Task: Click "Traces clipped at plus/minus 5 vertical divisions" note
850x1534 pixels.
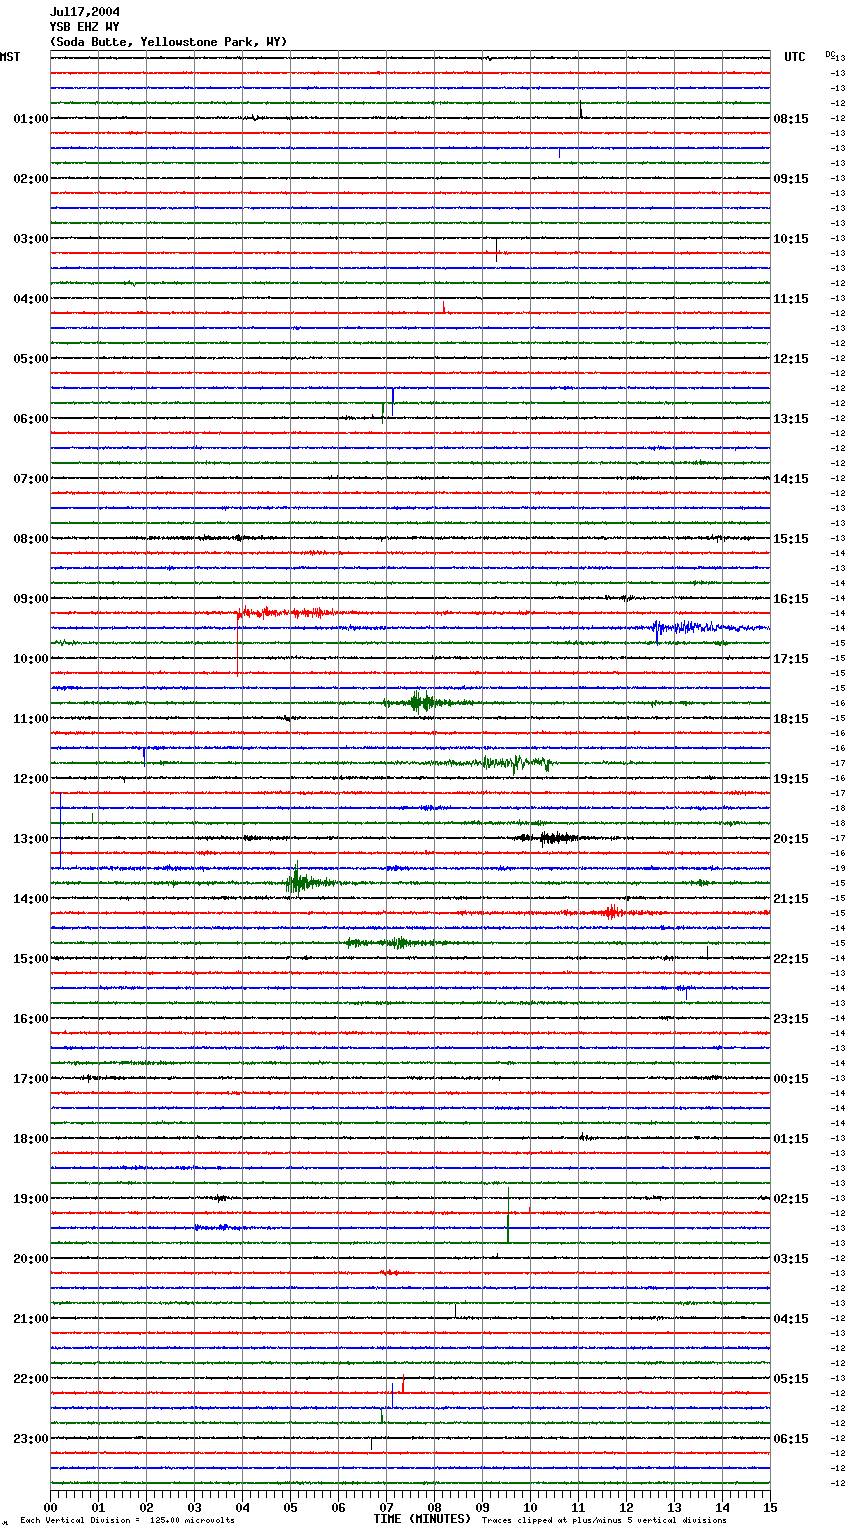Action: (604, 1521)
